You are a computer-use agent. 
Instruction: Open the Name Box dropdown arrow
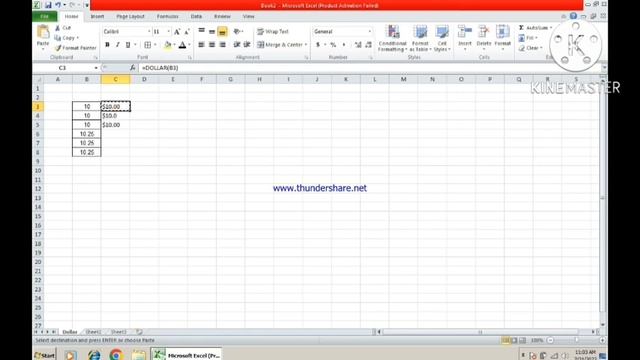(96, 68)
